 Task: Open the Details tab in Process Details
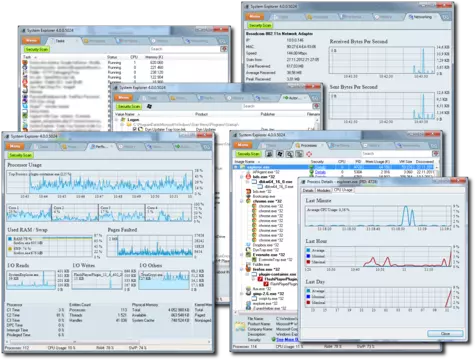(308, 190)
